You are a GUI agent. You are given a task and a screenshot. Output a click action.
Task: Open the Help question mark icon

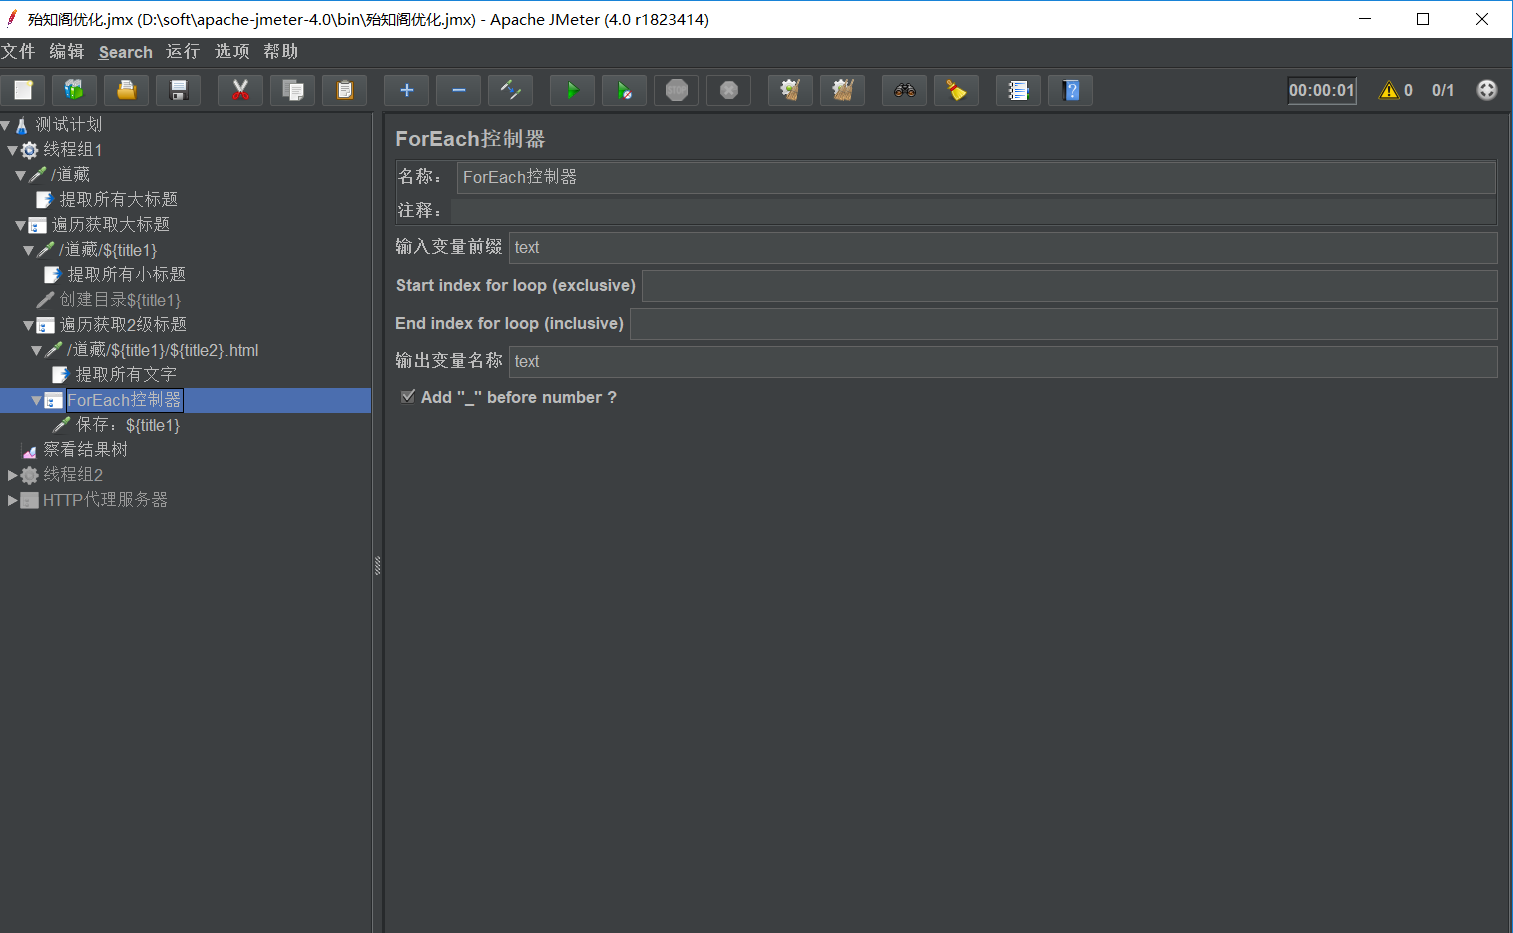(1071, 90)
